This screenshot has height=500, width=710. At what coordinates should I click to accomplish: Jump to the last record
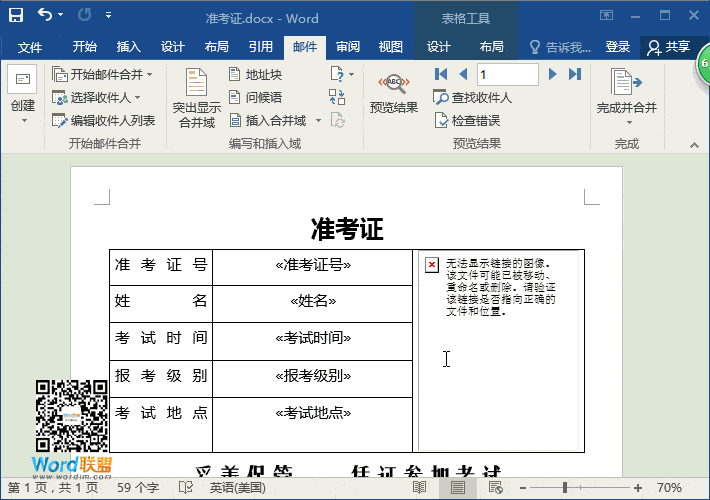575,75
